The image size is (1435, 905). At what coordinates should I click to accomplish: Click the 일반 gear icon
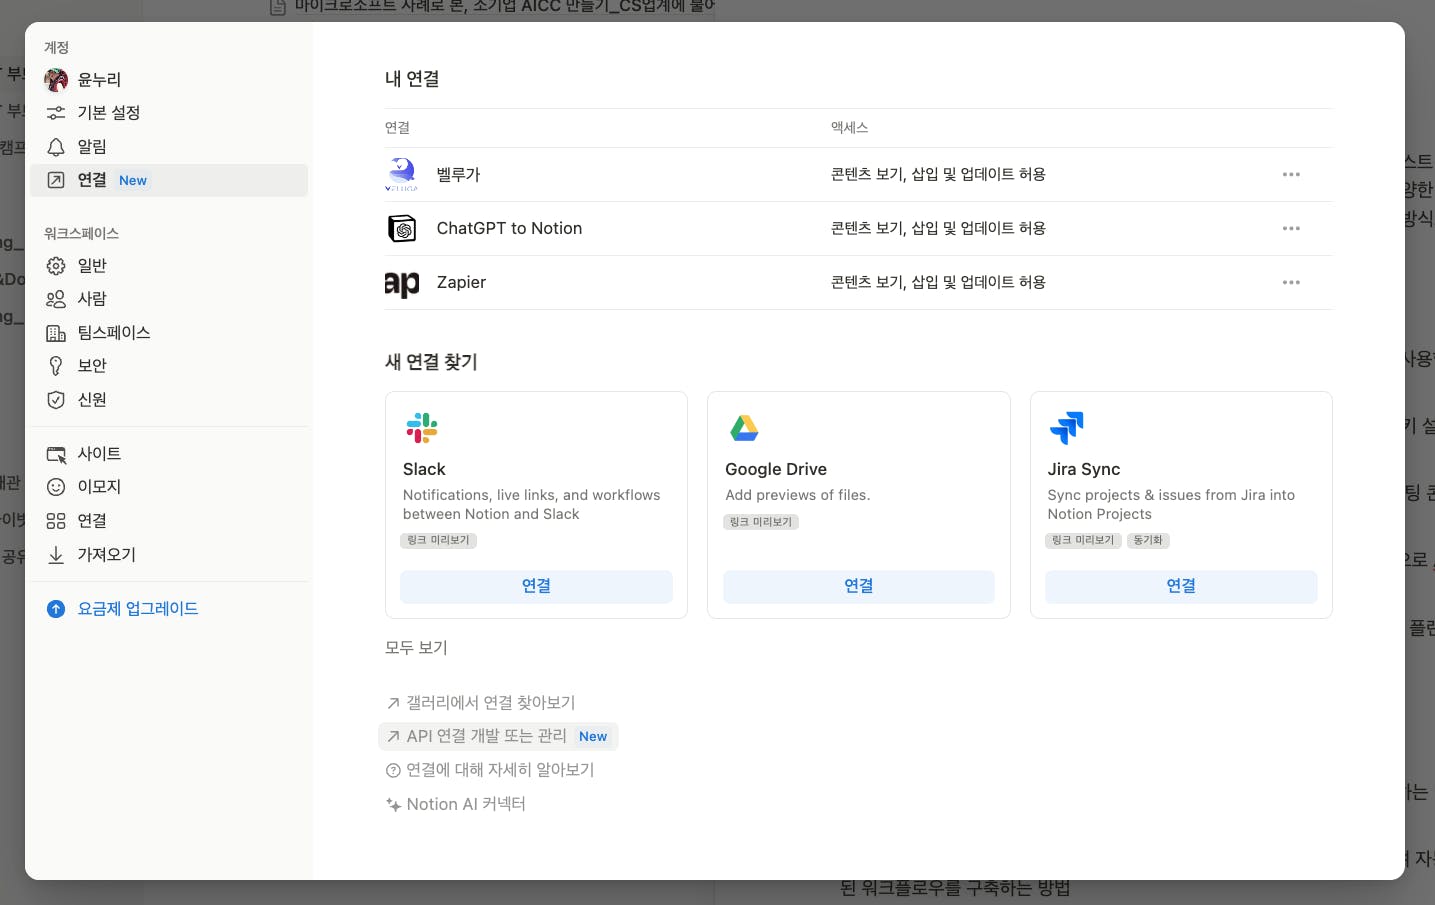pos(56,266)
